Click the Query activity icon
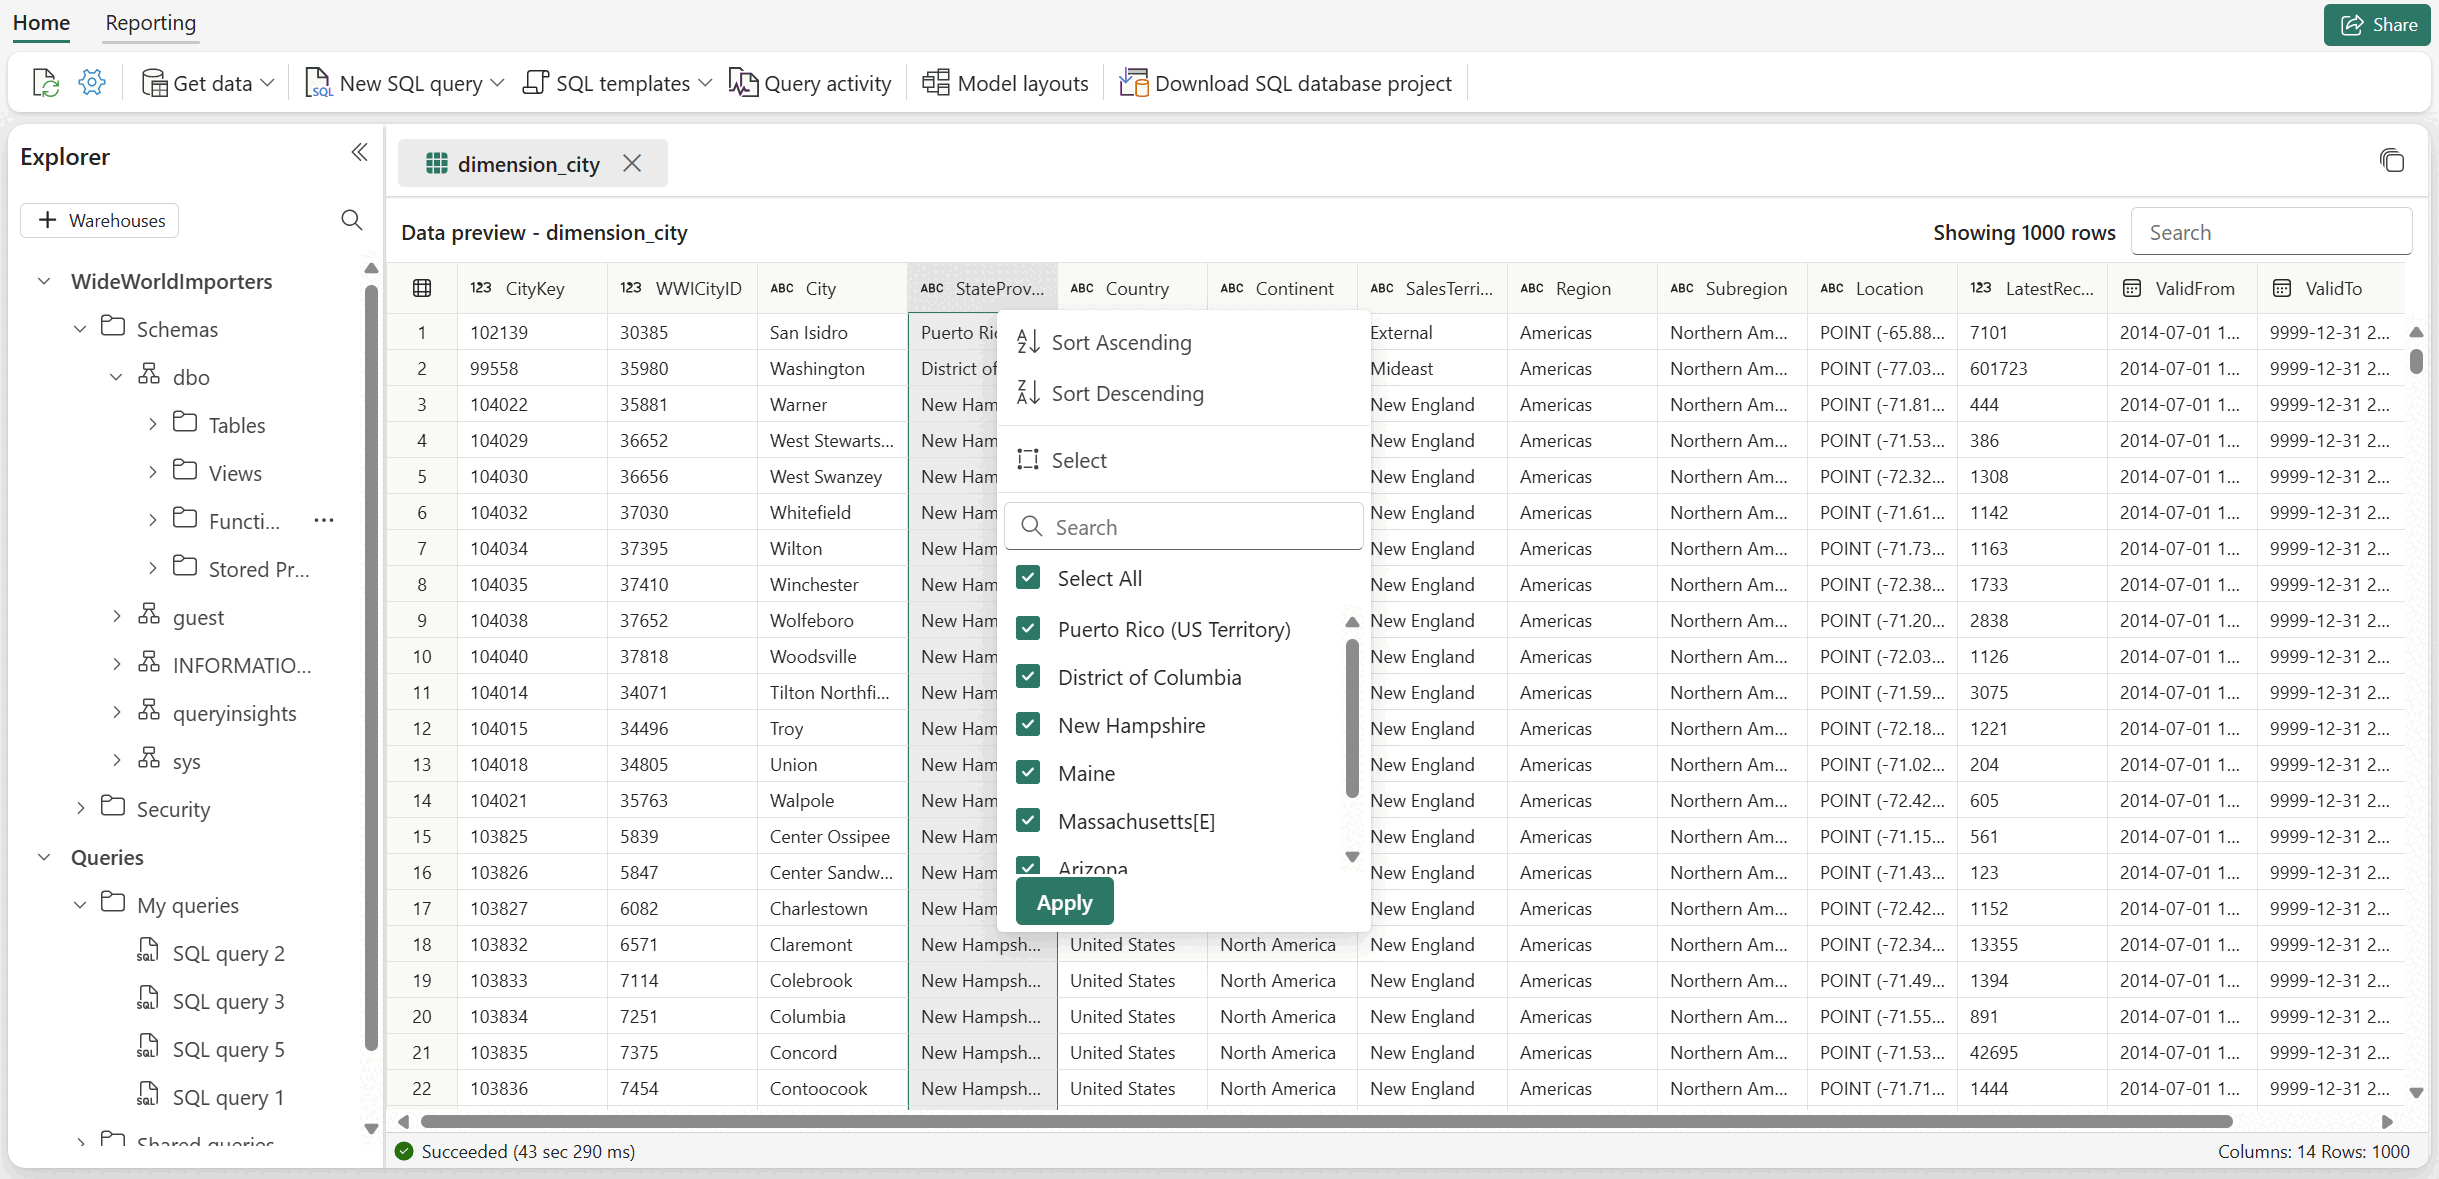This screenshot has height=1179, width=2439. (742, 83)
